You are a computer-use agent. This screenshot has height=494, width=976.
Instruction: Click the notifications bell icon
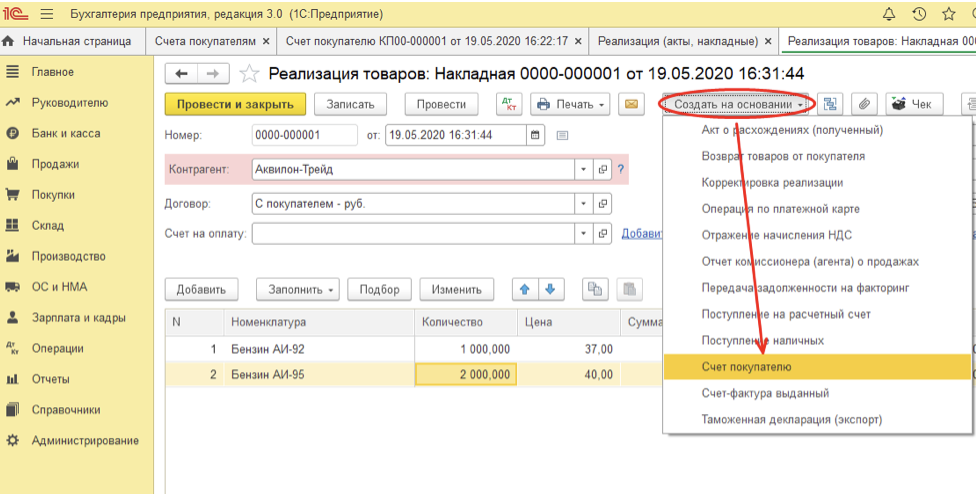[x=889, y=14]
